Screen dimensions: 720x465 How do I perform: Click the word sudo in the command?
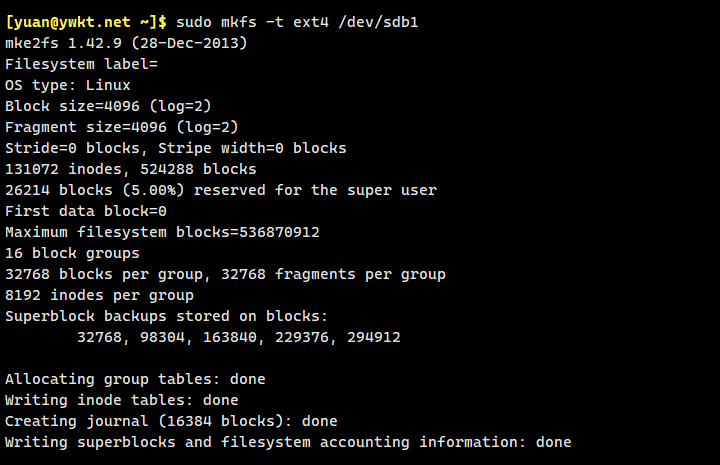198,21
